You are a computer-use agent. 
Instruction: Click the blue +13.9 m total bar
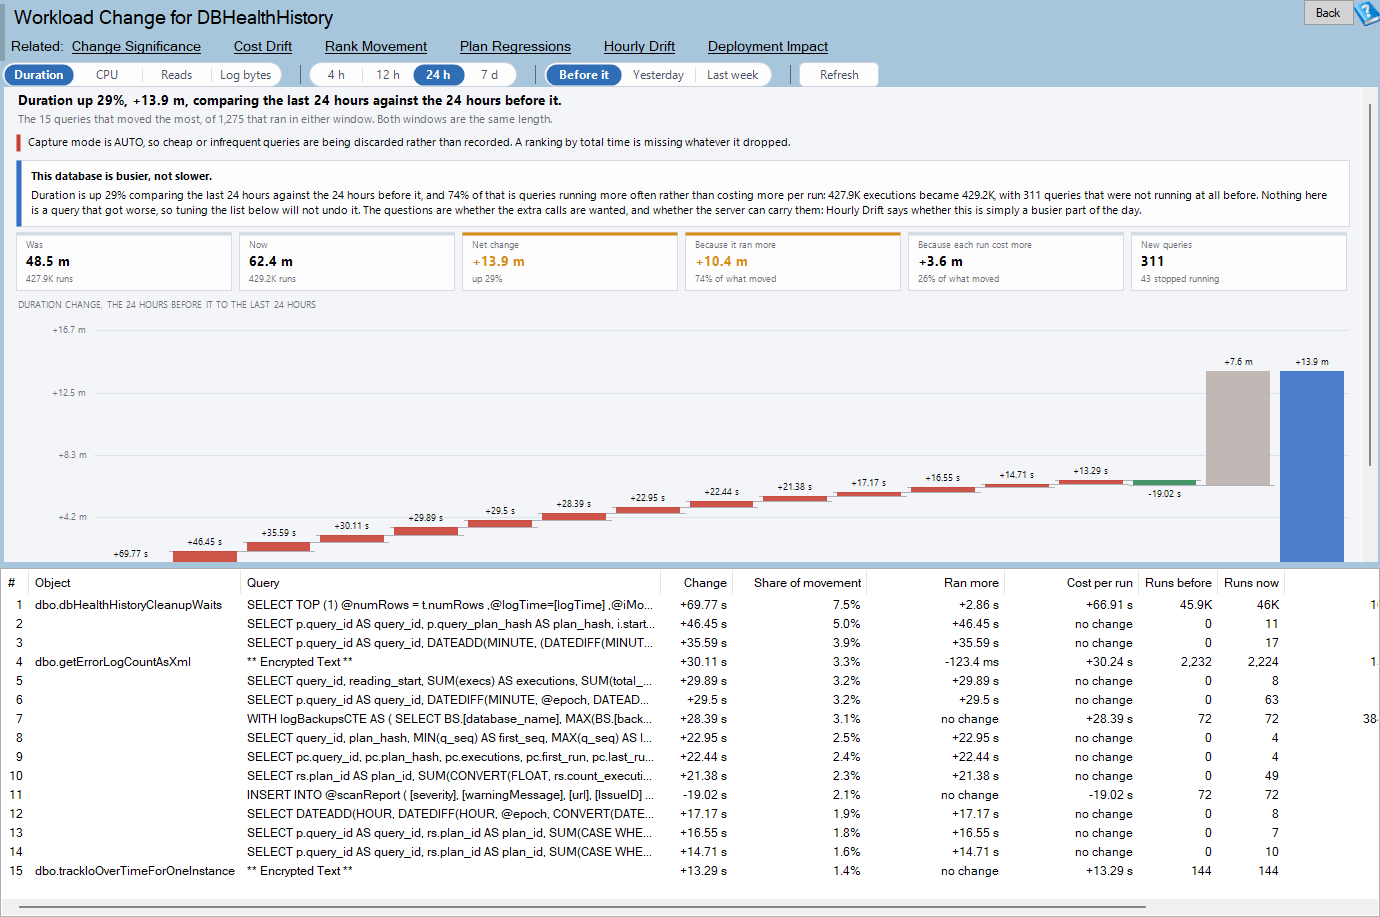1312,466
